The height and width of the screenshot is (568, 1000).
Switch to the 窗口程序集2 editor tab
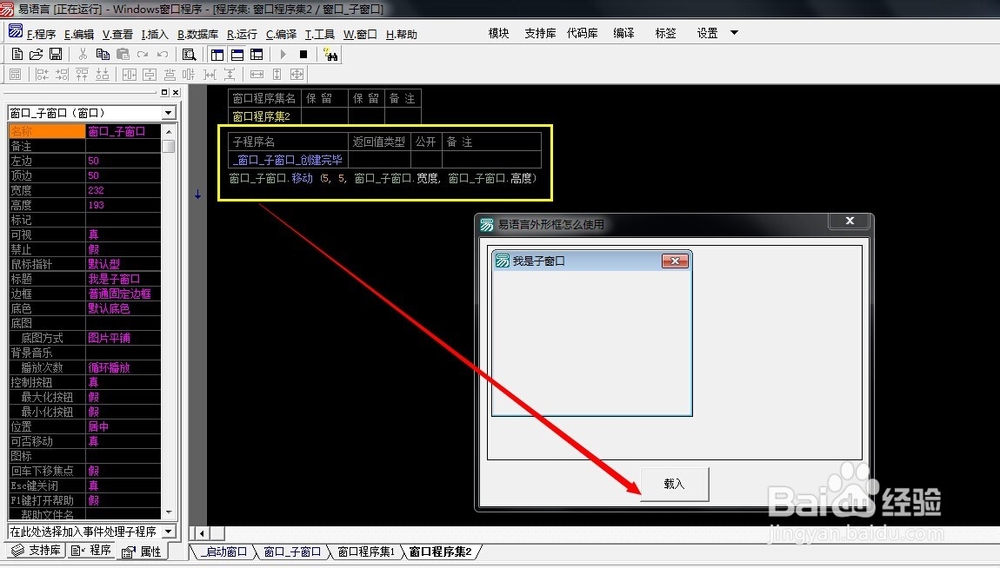pyautogui.click(x=440, y=551)
